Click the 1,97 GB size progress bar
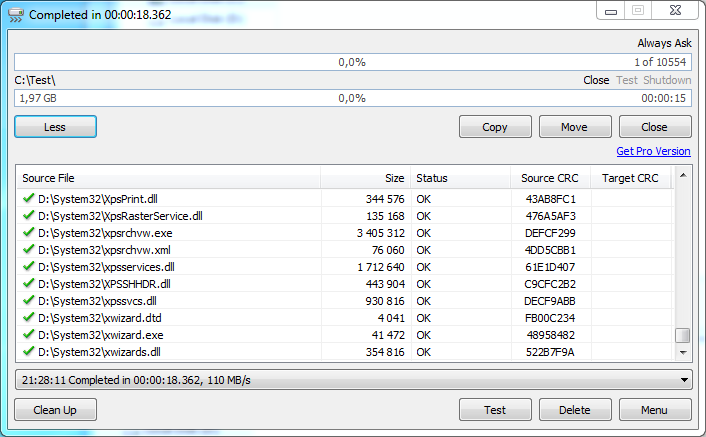The image size is (706, 437). (x=353, y=98)
